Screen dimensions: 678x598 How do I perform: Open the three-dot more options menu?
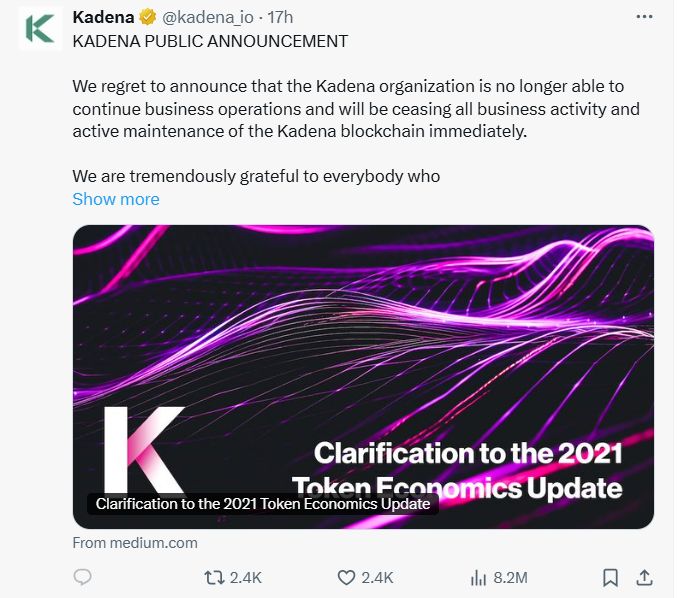click(x=645, y=17)
